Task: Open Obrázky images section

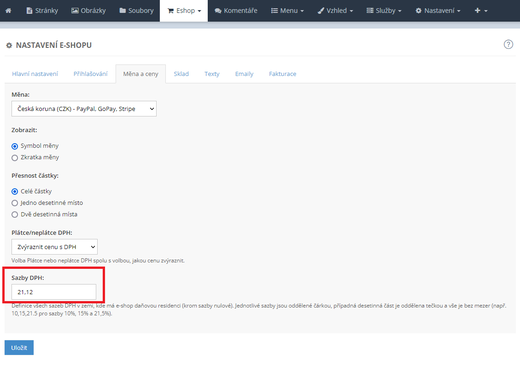Action: tap(88, 11)
